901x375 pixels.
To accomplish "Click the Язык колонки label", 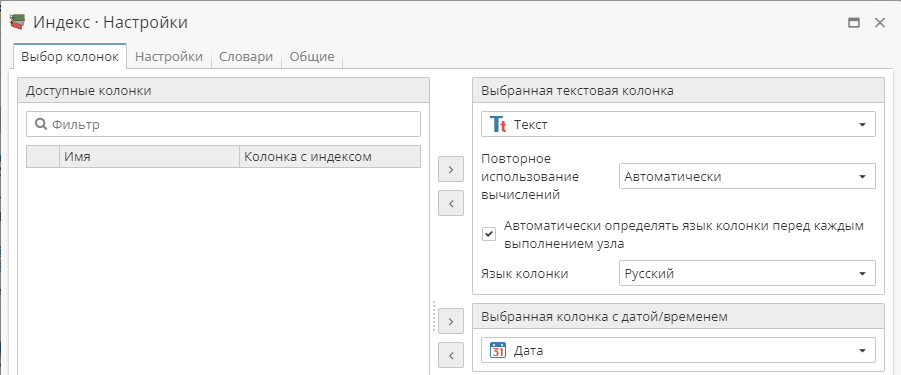I will [x=525, y=274].
